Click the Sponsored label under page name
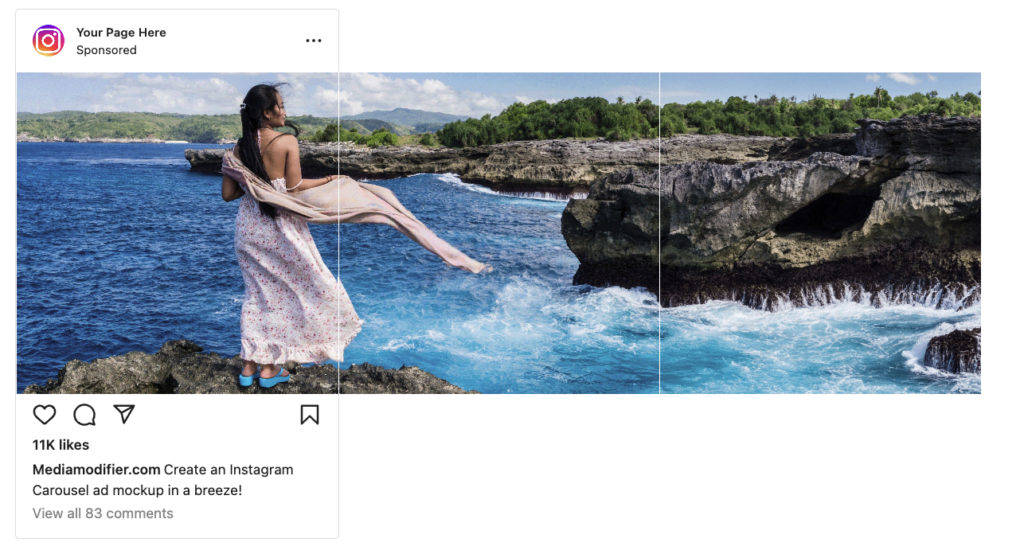The width and height of the screenshot is (1024, 554). click(106, 50)
